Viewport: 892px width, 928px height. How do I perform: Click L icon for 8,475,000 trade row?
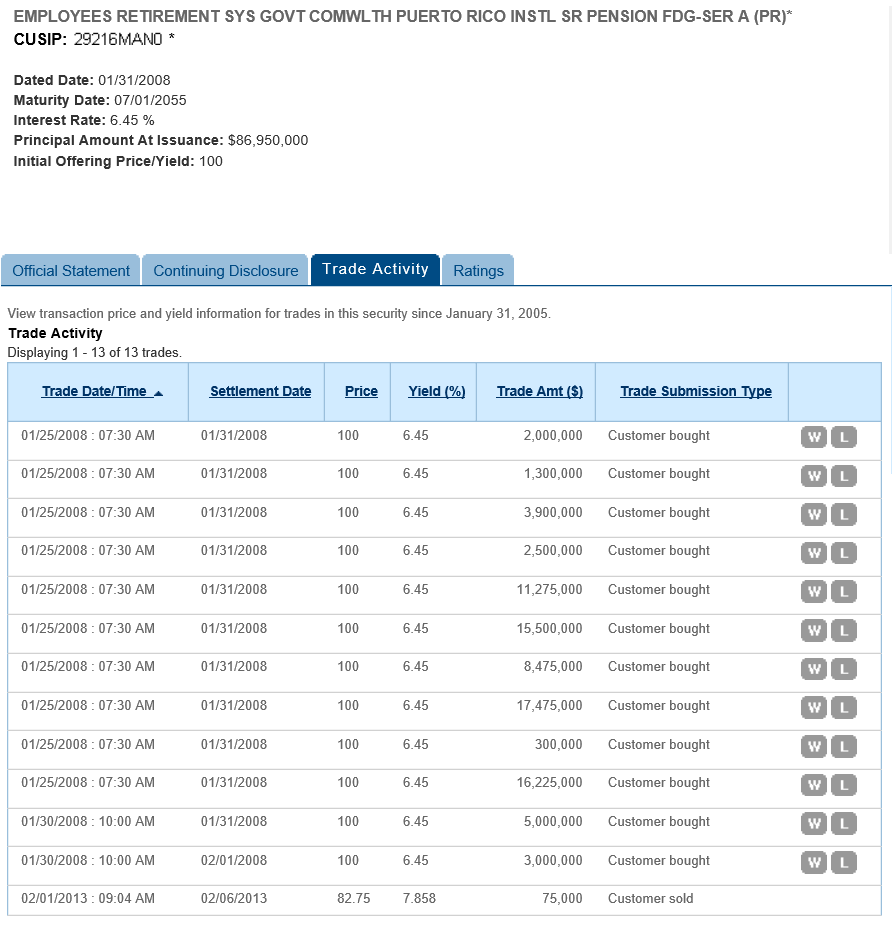844,669
